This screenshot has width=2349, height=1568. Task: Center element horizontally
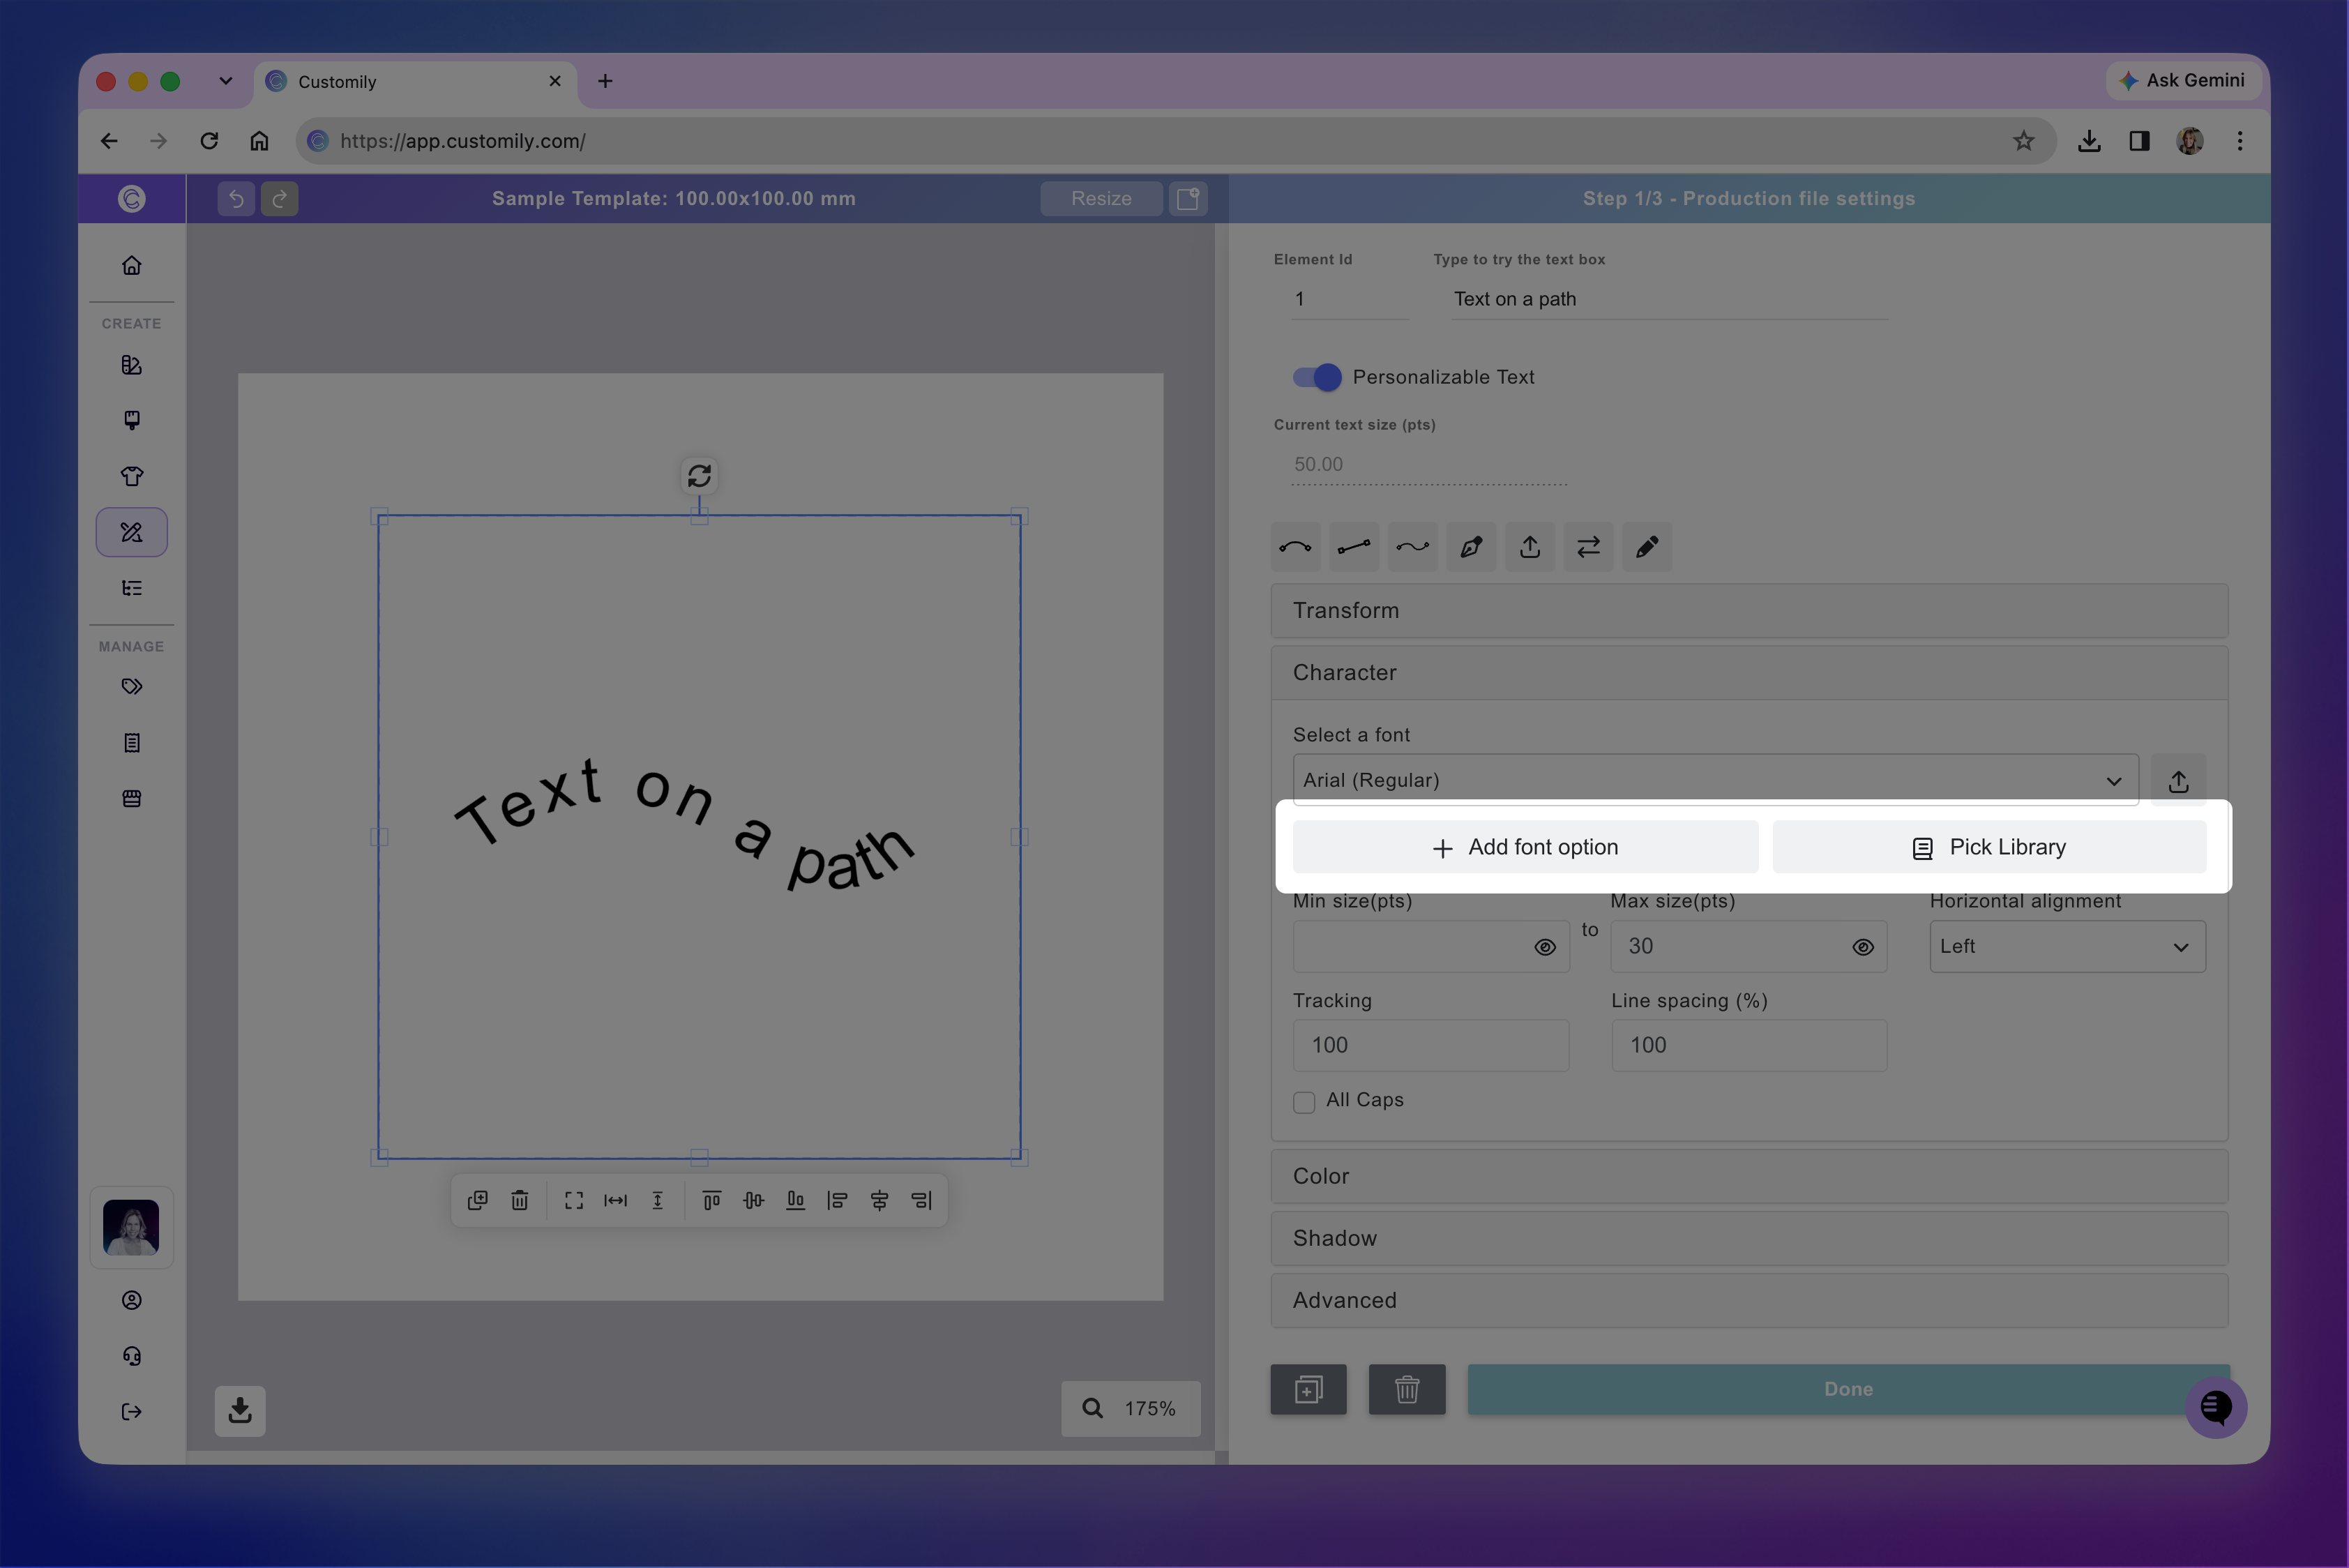coord(880,1200)
